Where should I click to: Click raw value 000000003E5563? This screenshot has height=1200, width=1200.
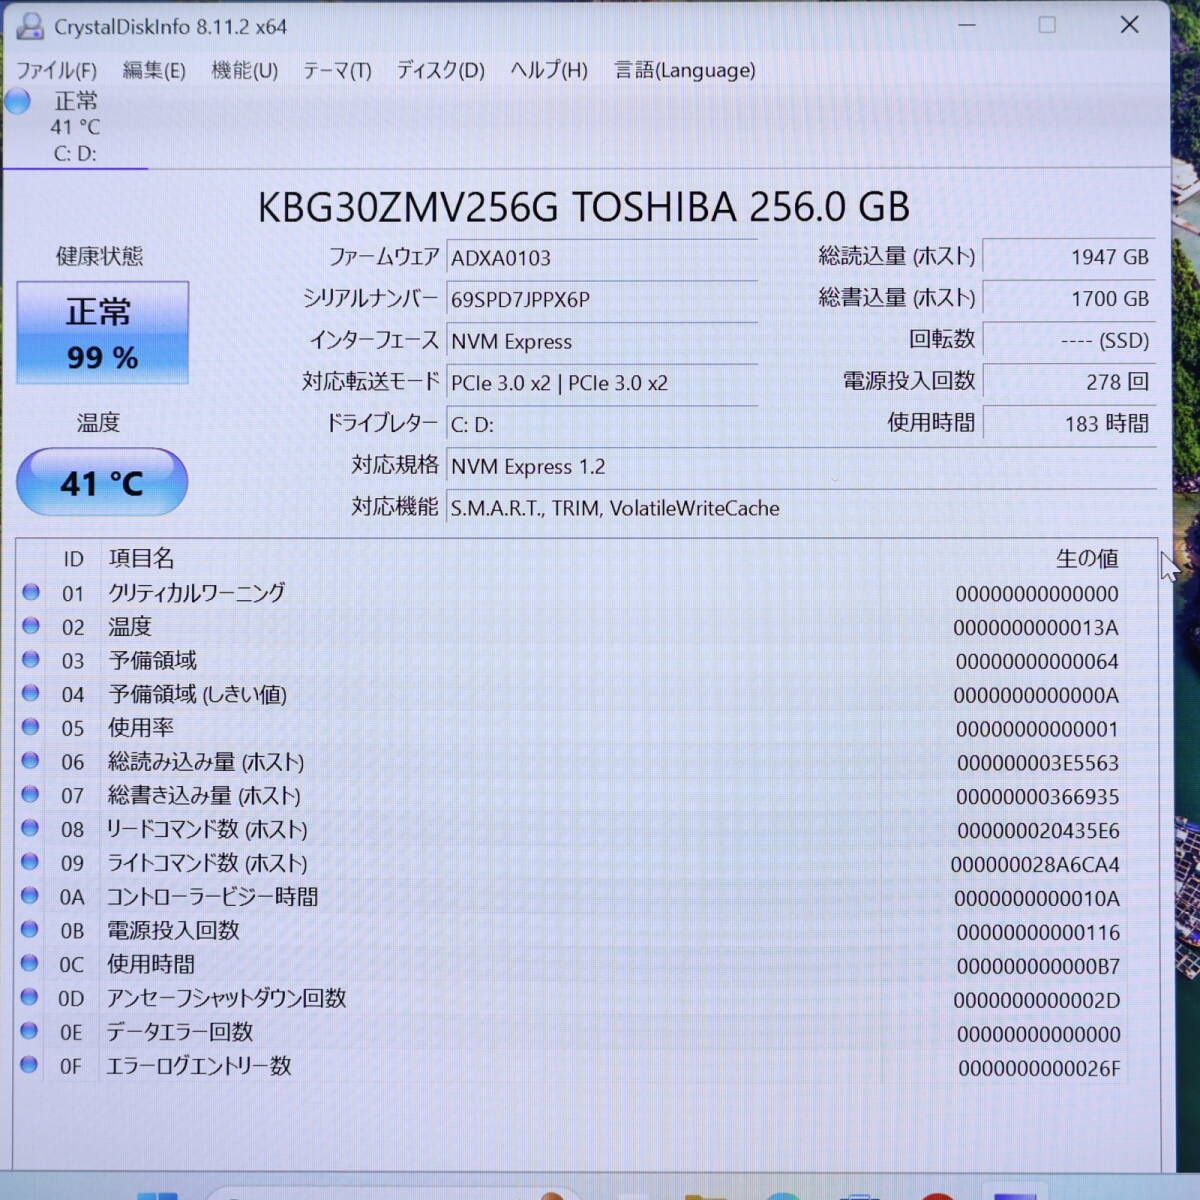1038,763
